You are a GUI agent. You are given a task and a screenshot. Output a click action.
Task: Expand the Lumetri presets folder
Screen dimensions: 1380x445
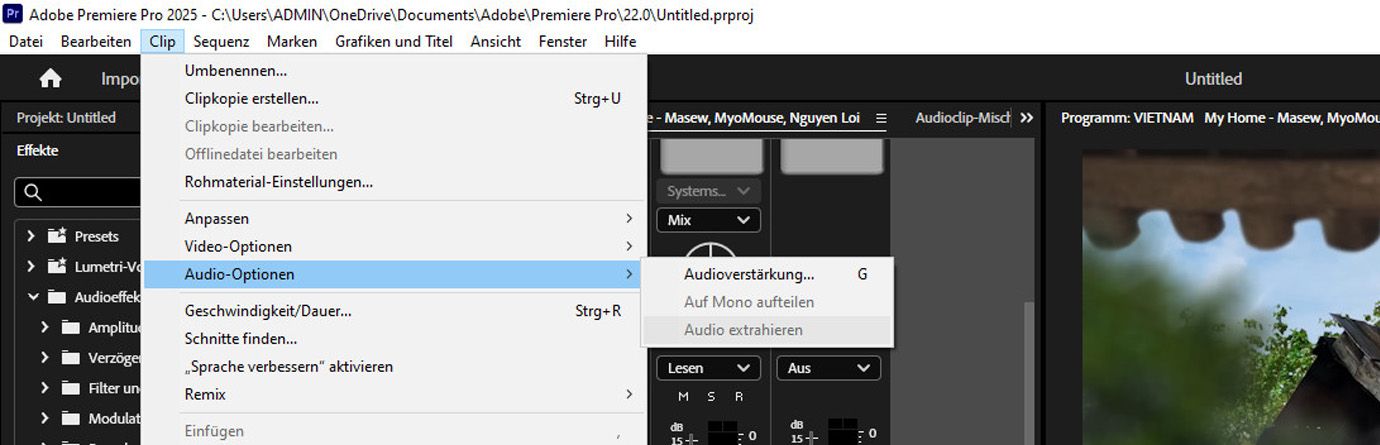point(31,266)
